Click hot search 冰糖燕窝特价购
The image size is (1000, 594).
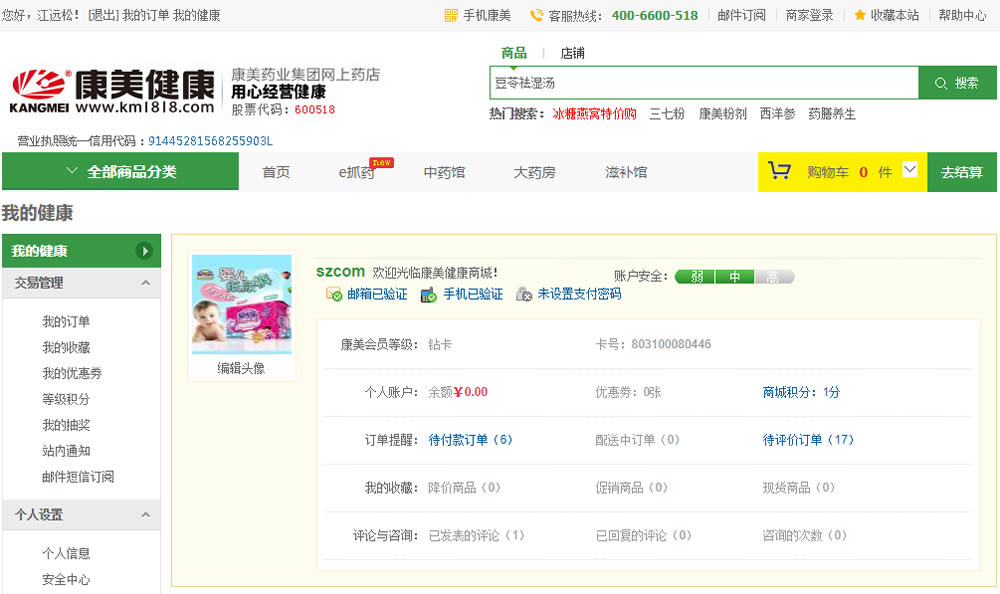tap(594, 114)
